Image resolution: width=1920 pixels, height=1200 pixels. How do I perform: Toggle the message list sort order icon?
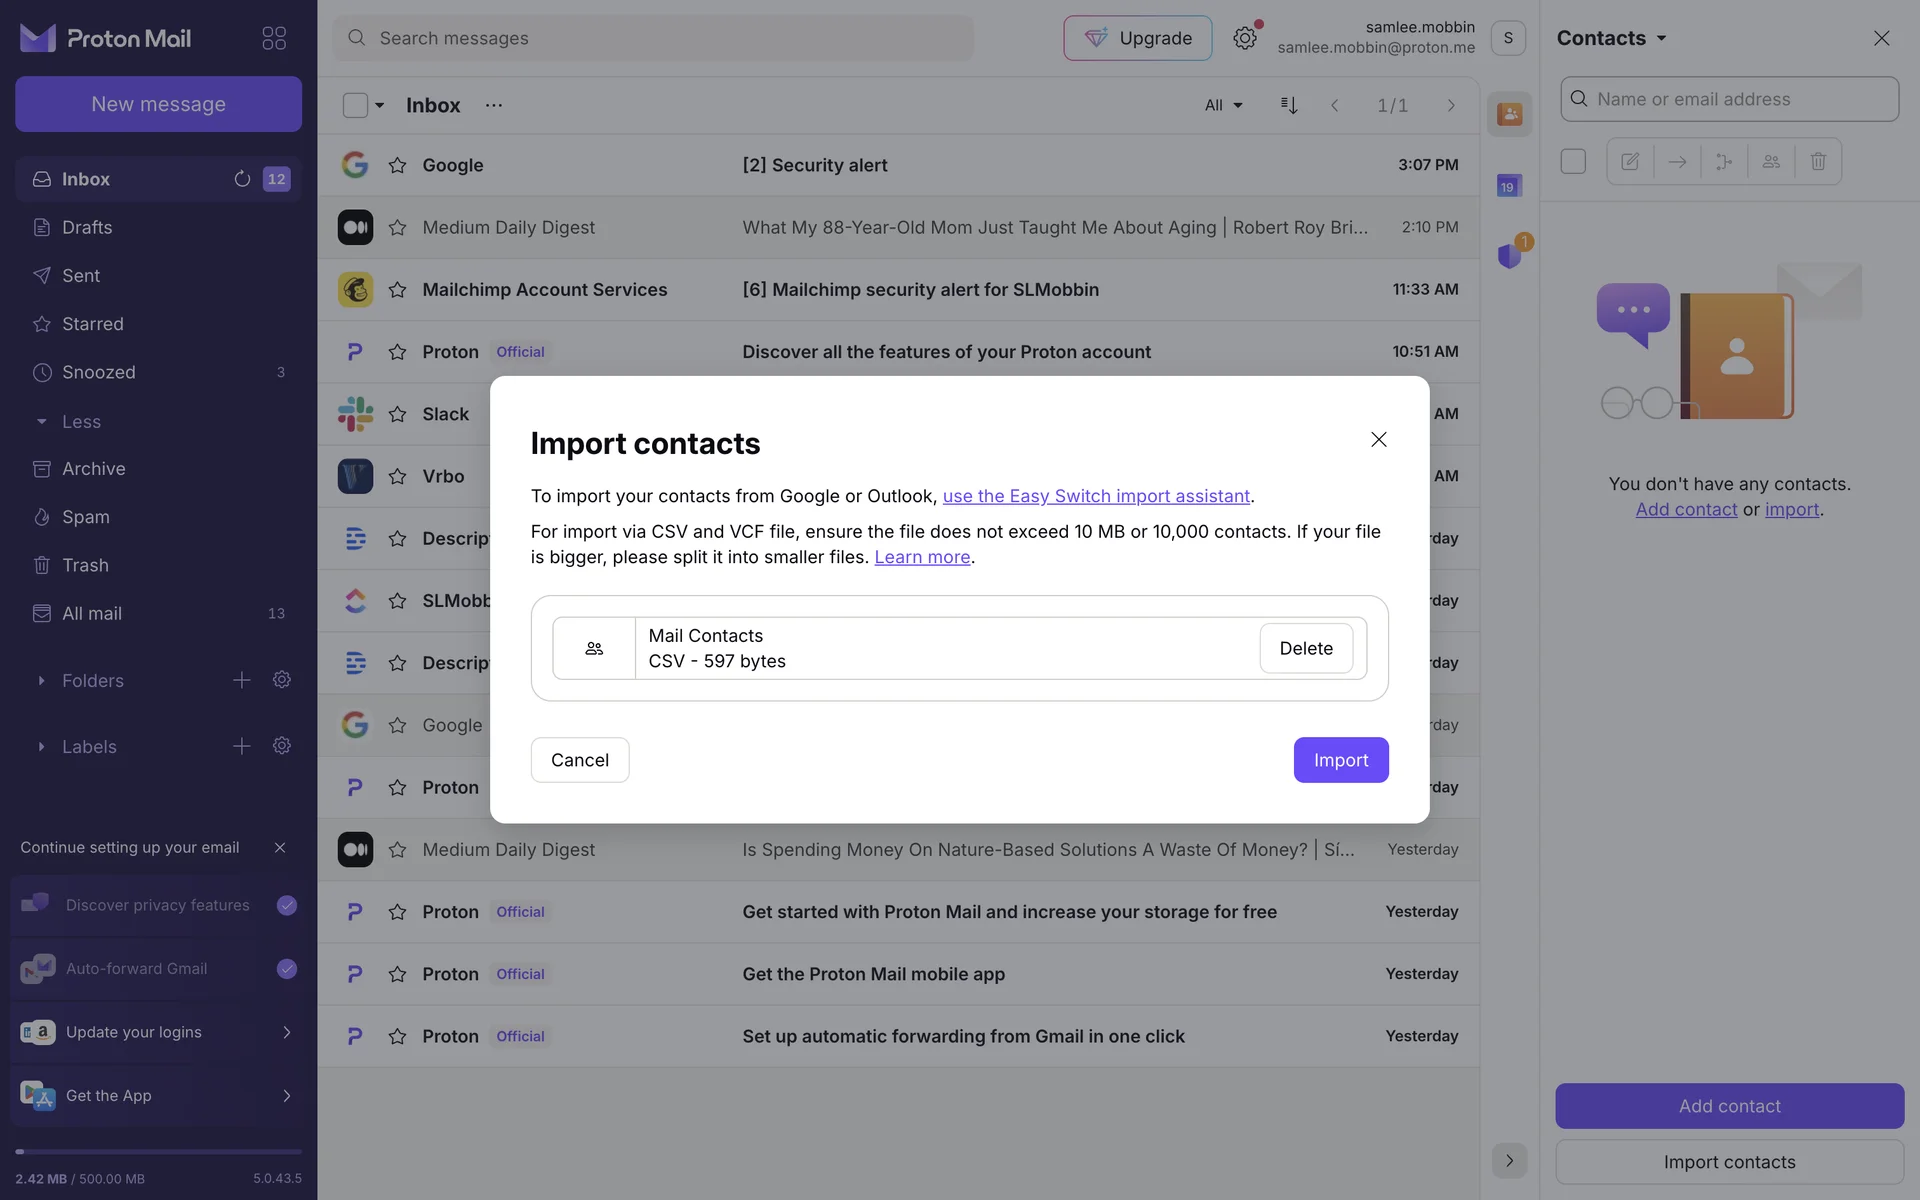[x=1289, y=105]
